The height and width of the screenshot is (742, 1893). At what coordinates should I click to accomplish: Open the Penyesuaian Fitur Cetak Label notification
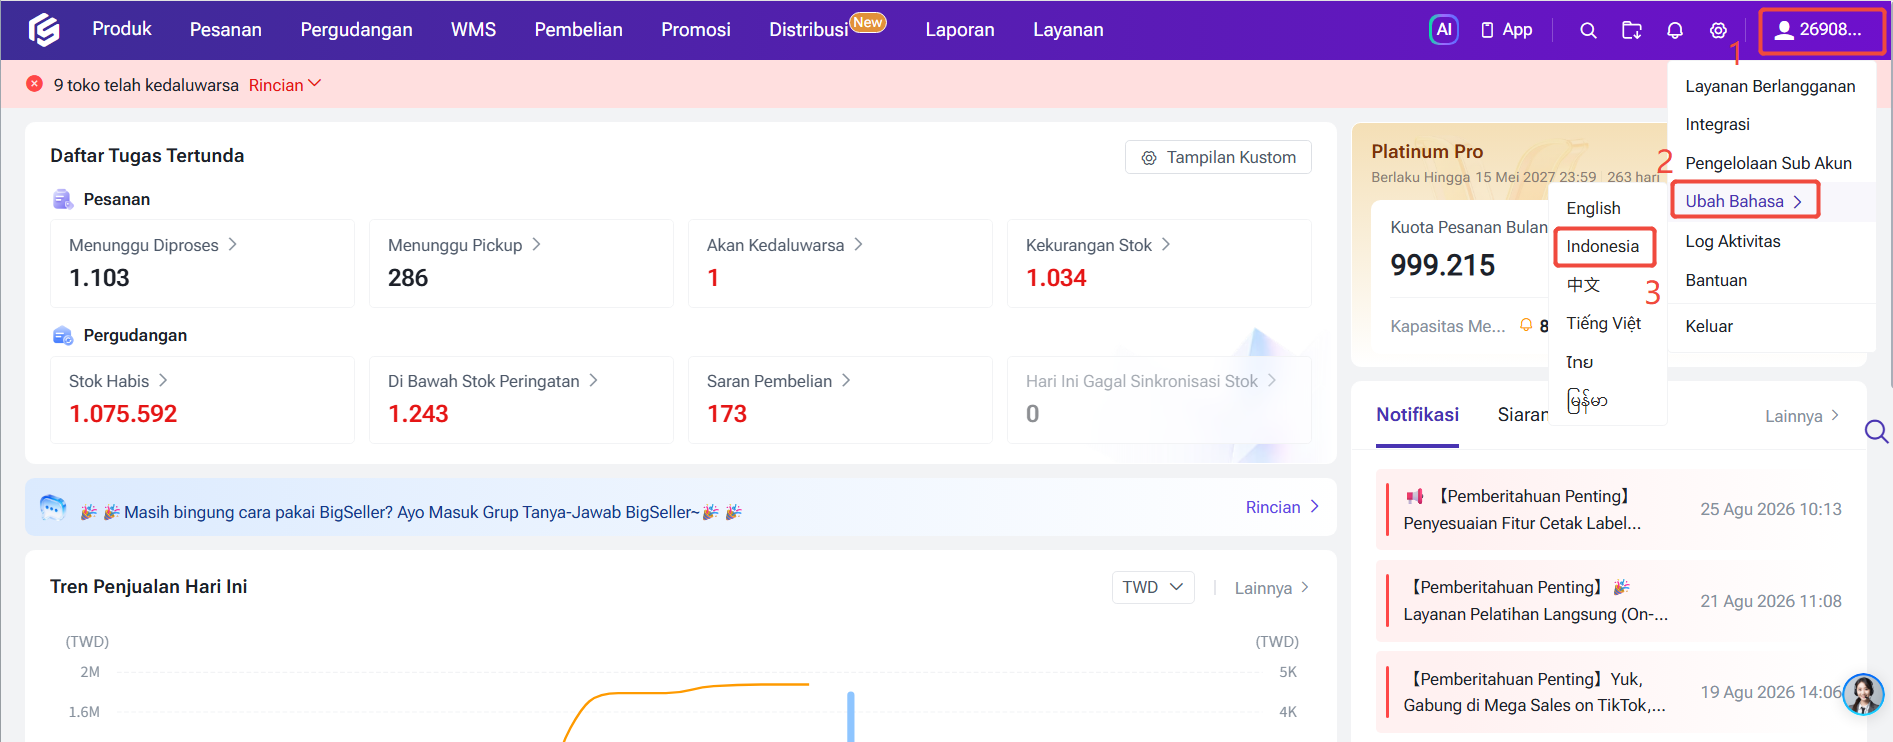[1520, 510]
